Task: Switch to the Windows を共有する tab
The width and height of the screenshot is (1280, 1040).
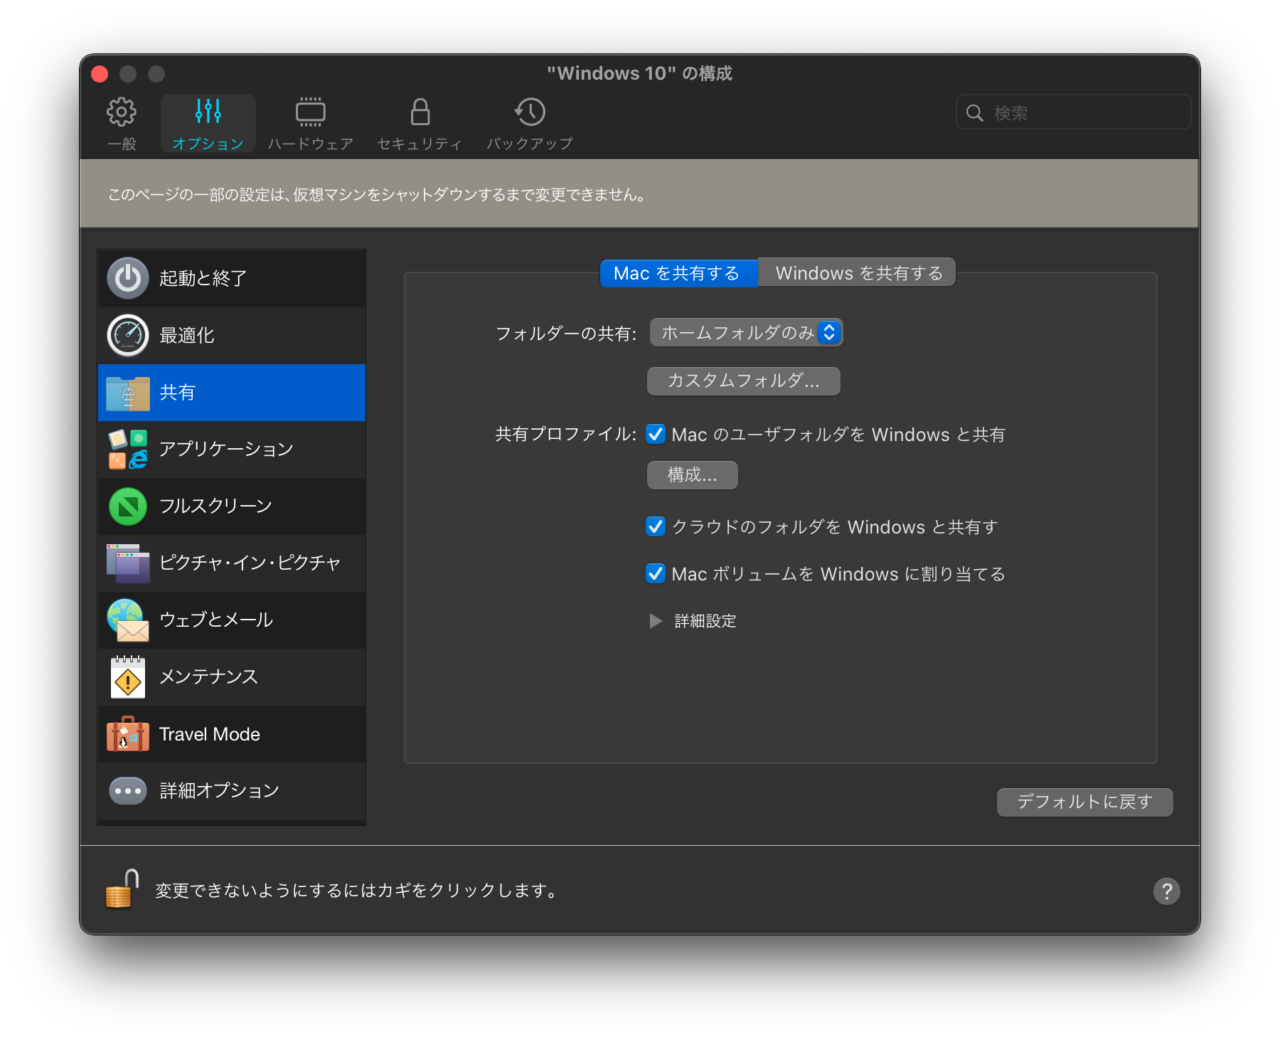Action: (858, 273)
